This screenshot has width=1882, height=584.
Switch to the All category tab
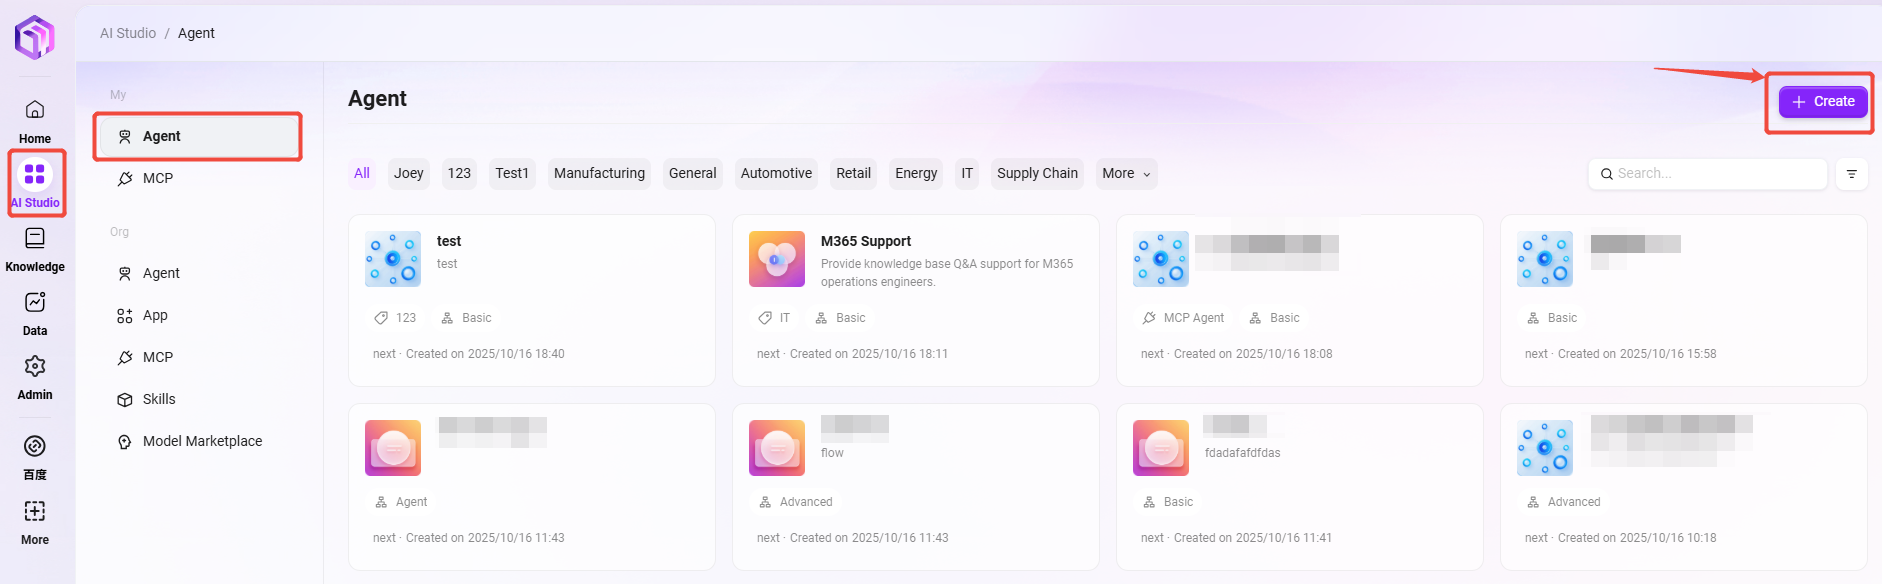click(x=362, y=174)
